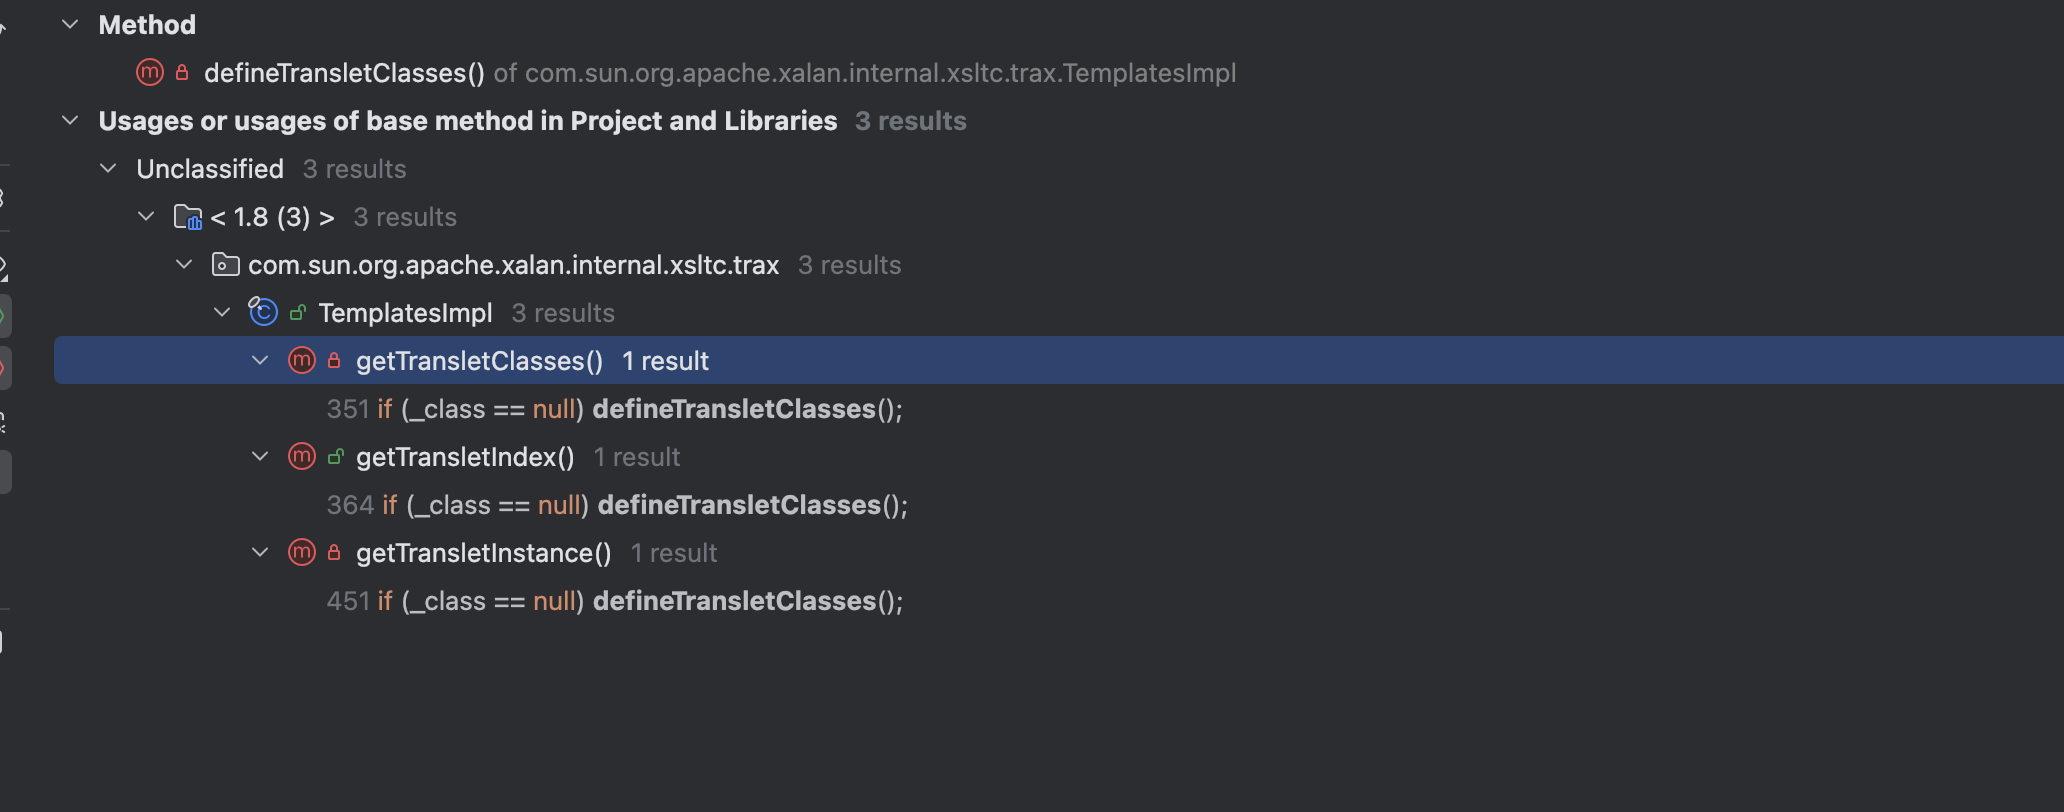
Task: Select the com.sun.org.apache.xalan.internal.xsltc.trax package row
Action: click(513, 265)
